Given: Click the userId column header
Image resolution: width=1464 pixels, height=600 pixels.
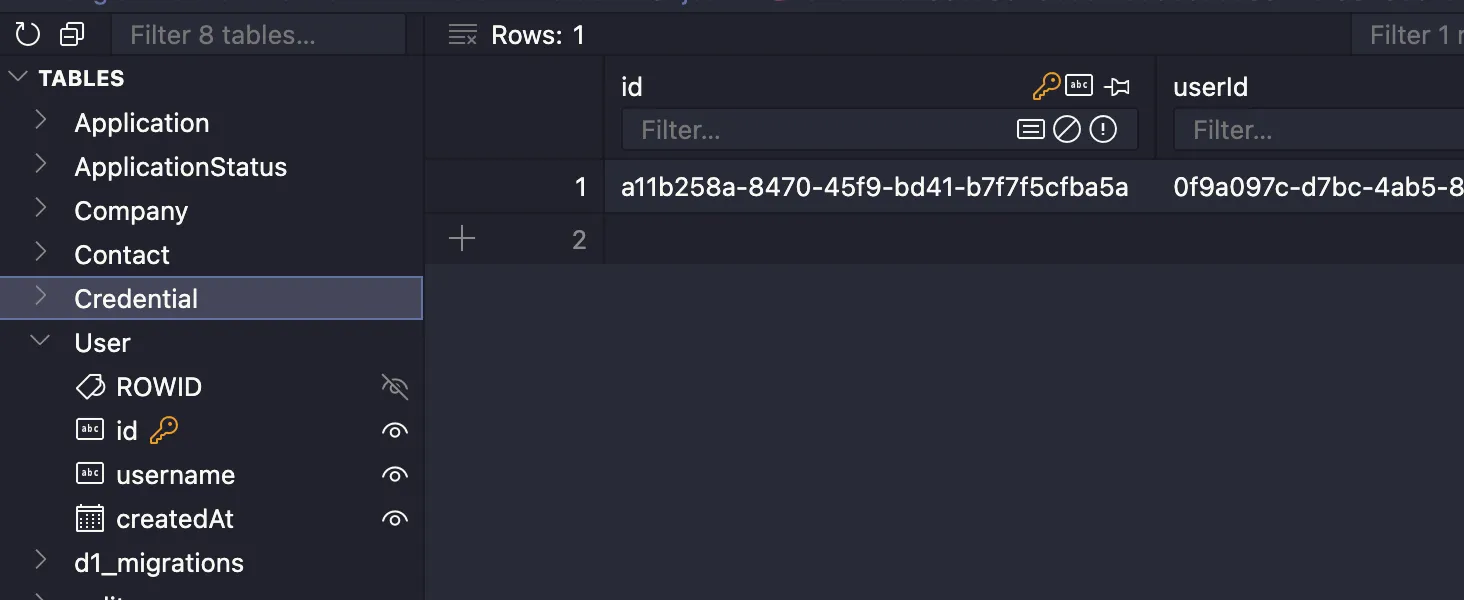Looking at the screenshot, I should [1211, 87].
